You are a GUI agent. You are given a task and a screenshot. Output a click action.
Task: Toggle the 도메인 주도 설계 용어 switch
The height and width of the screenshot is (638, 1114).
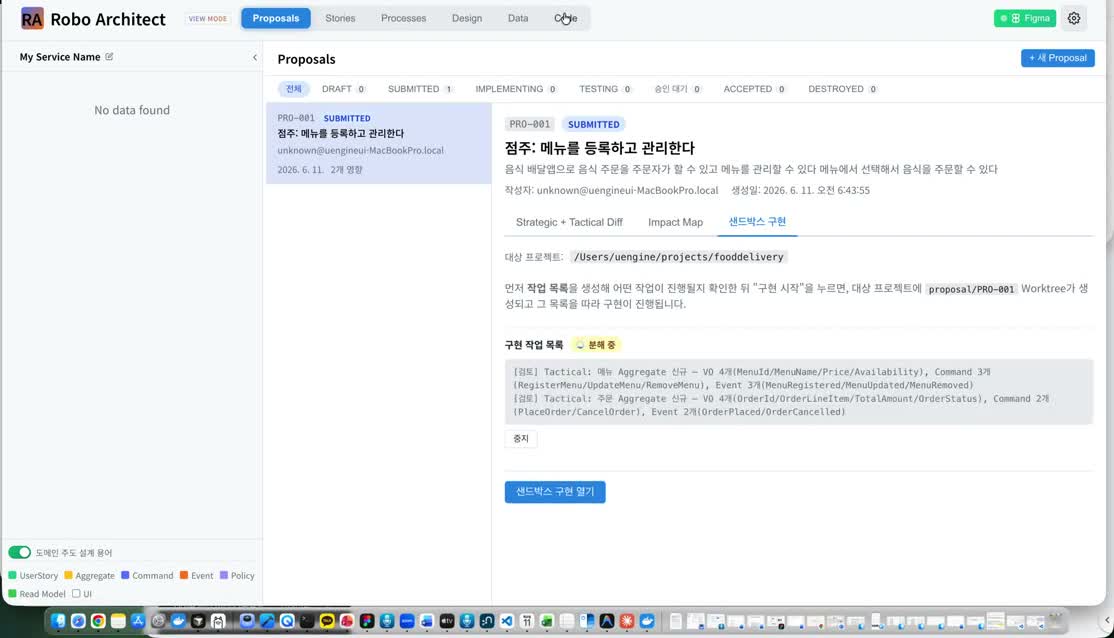point(20,553)
